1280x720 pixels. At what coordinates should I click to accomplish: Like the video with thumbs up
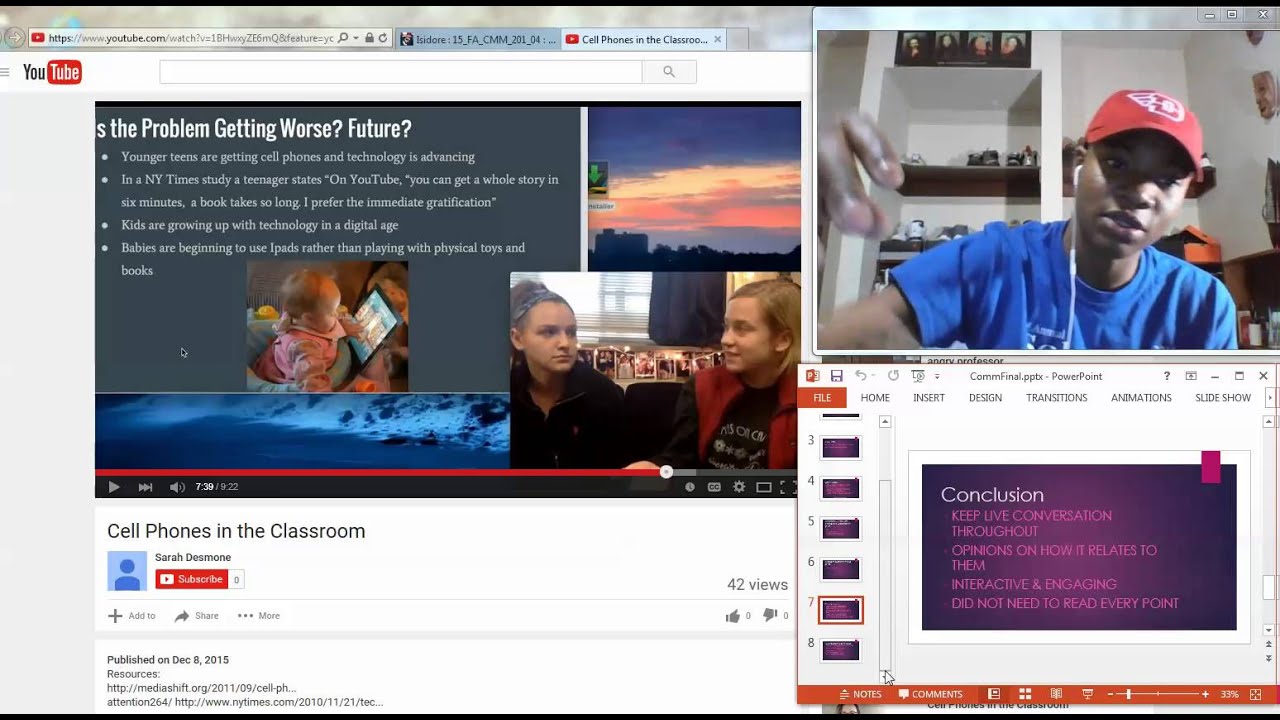[x=733, y=616]
